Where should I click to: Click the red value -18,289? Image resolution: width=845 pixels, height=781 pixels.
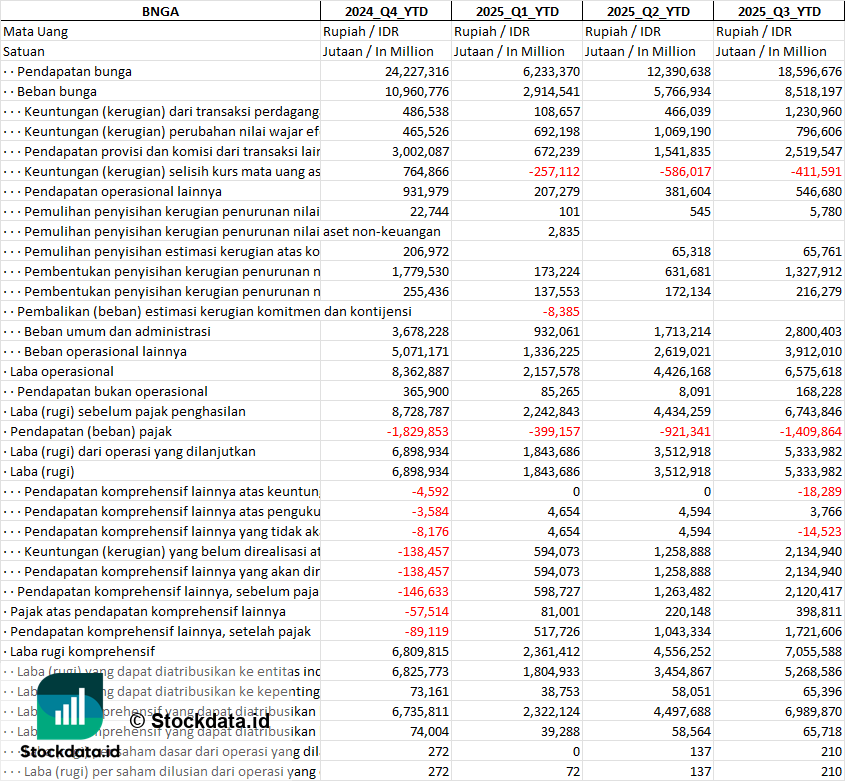coord(820,491)
